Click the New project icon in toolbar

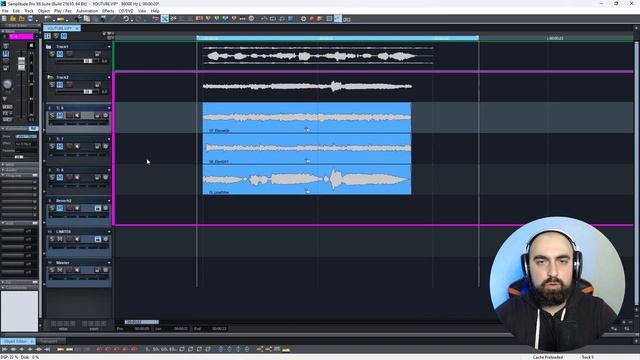4,19
